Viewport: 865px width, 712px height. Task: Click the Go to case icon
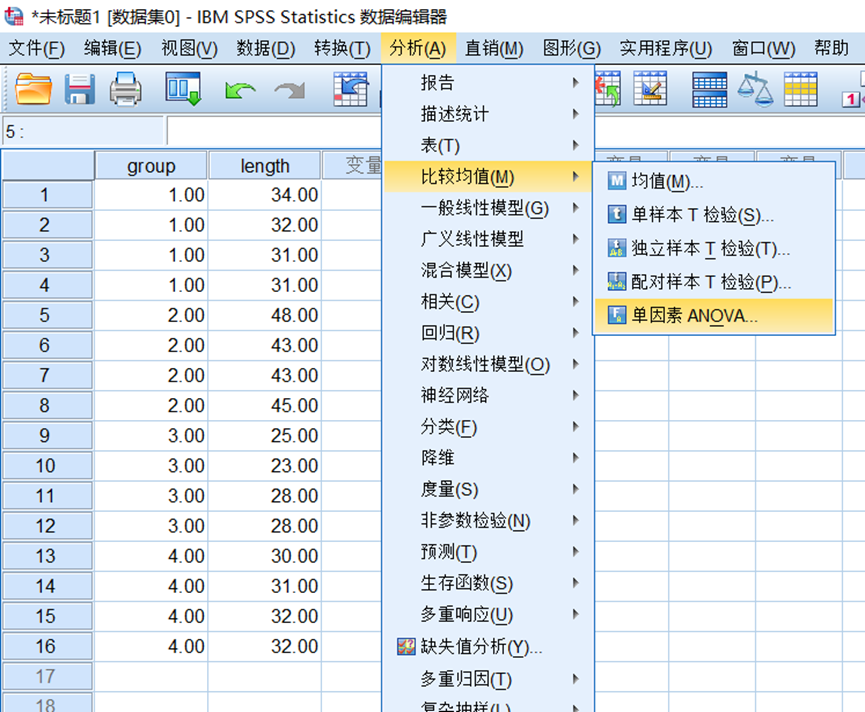point(351,89)
